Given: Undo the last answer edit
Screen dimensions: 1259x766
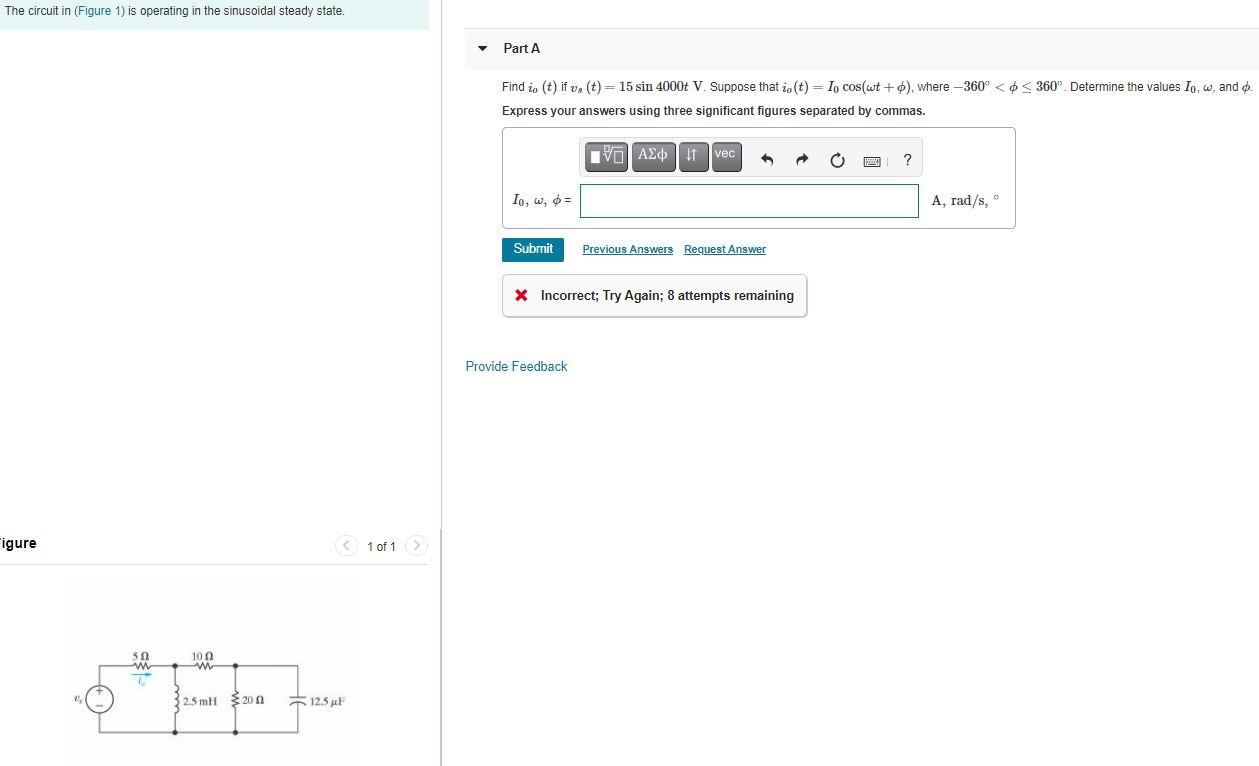Looking at the screenshot, I should click(x=766, y=159).
